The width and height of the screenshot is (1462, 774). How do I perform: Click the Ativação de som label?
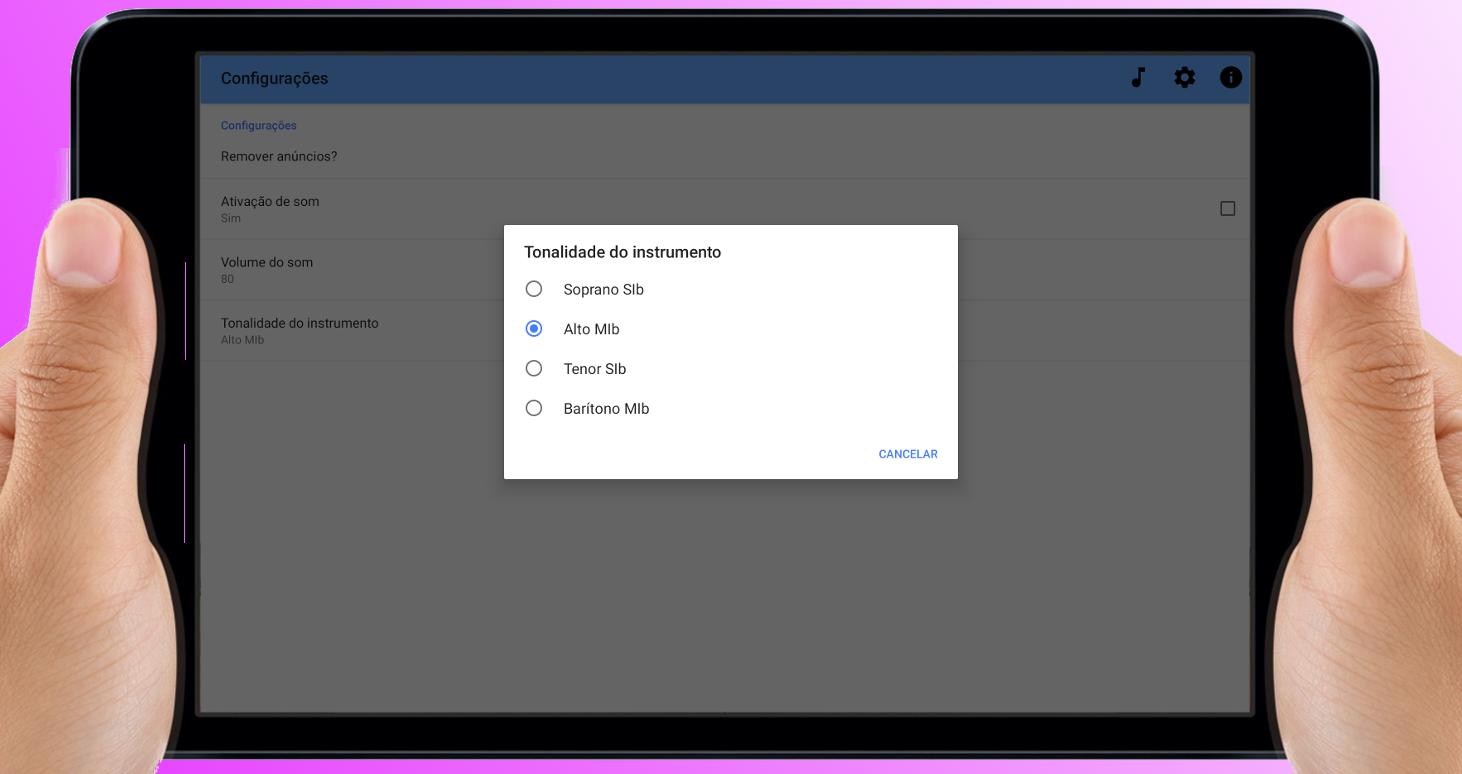[x=270, y=201]
